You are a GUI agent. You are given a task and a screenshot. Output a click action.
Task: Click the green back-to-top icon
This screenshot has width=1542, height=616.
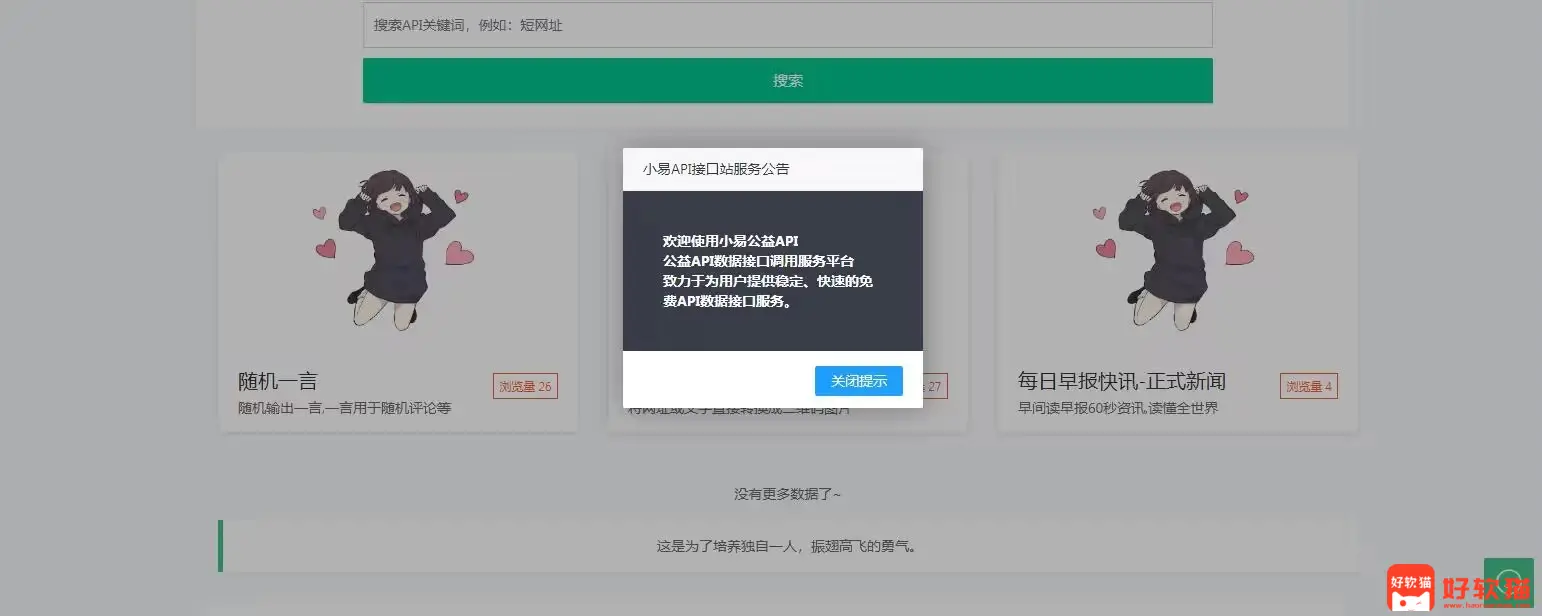1508,581
